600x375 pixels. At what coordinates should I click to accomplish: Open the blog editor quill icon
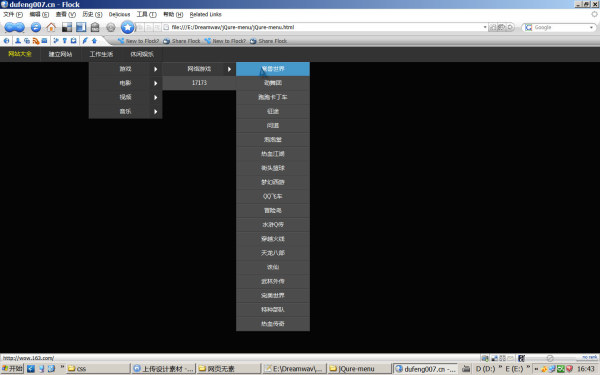pyautogui.click(x=85, y=41)
